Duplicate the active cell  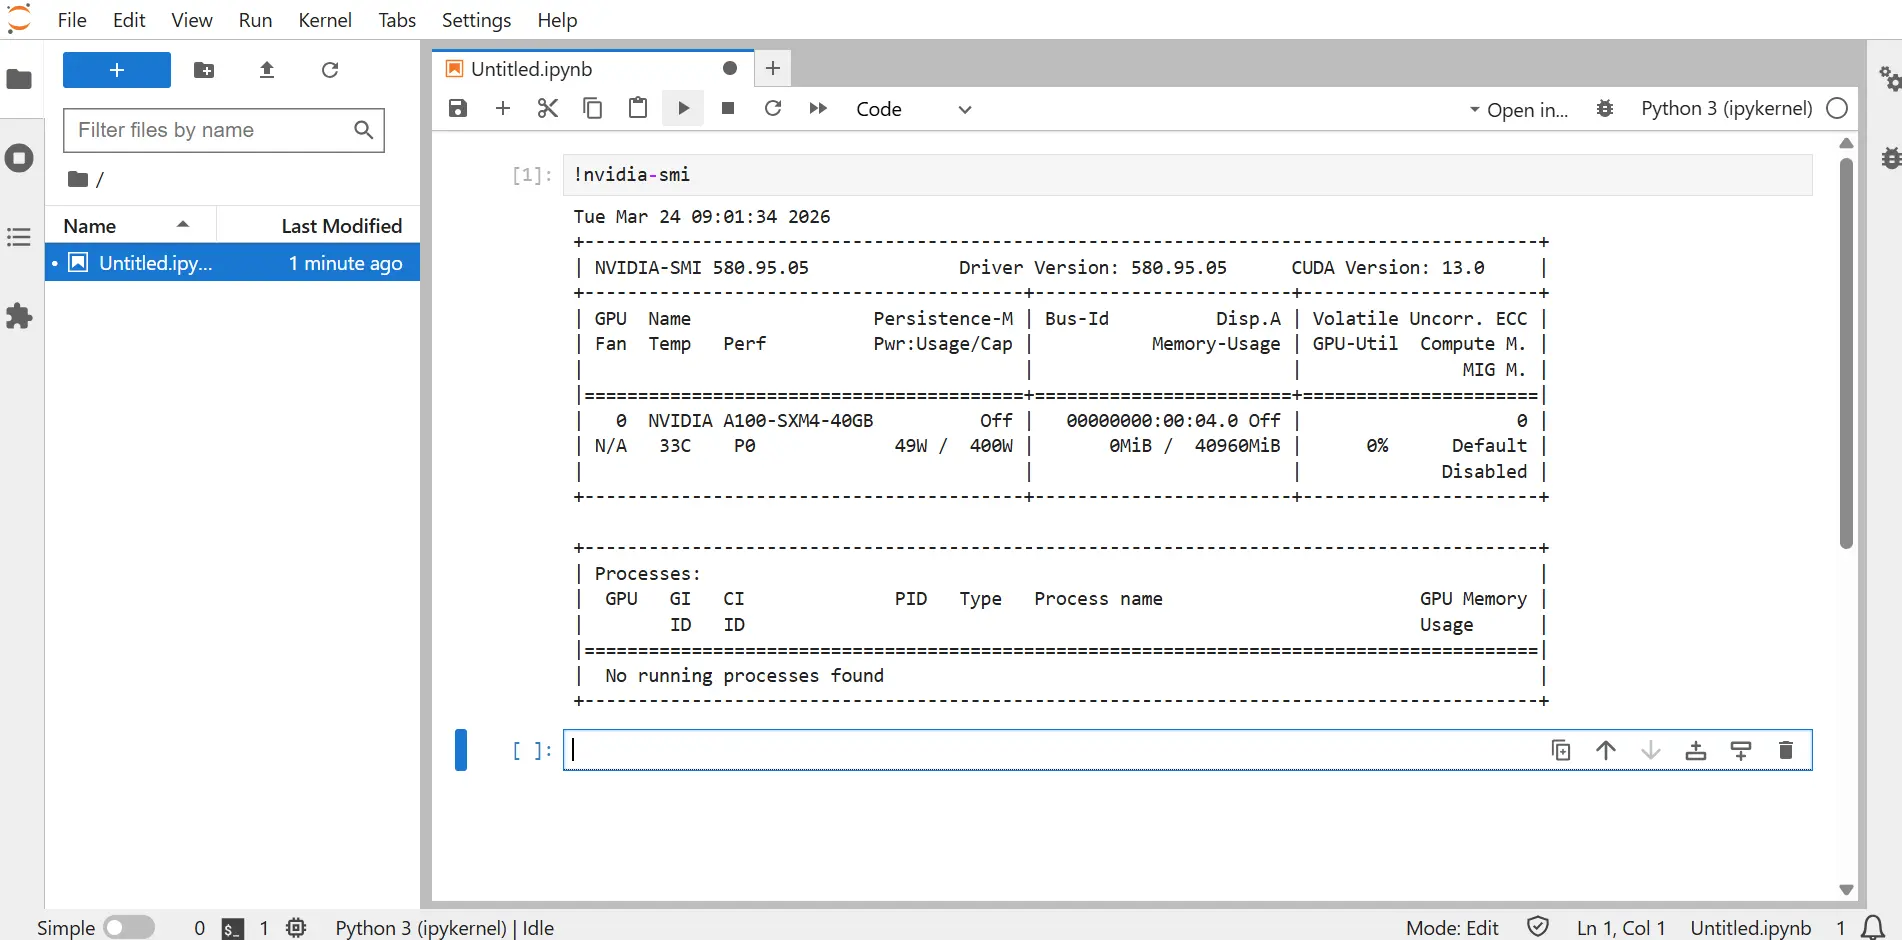(1561, 750)
